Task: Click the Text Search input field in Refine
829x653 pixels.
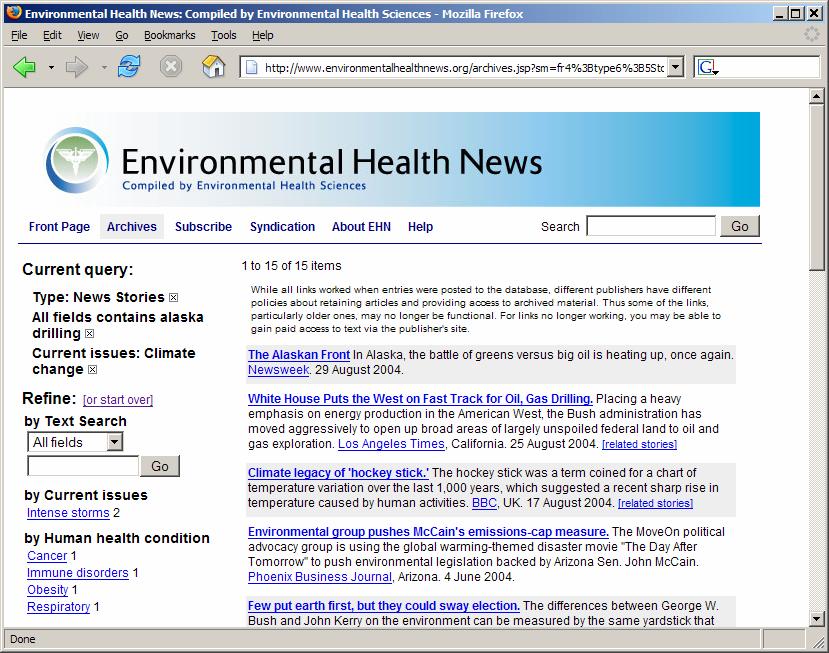Action: coord(83,466)
